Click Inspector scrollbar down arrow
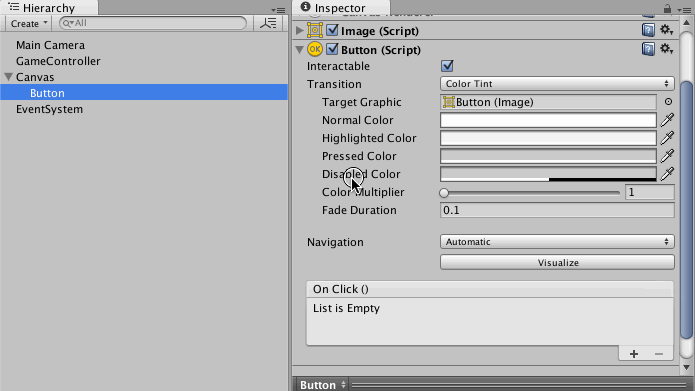Image resolution: width=695 pixels, height=391 pixels. coord(686,367)
